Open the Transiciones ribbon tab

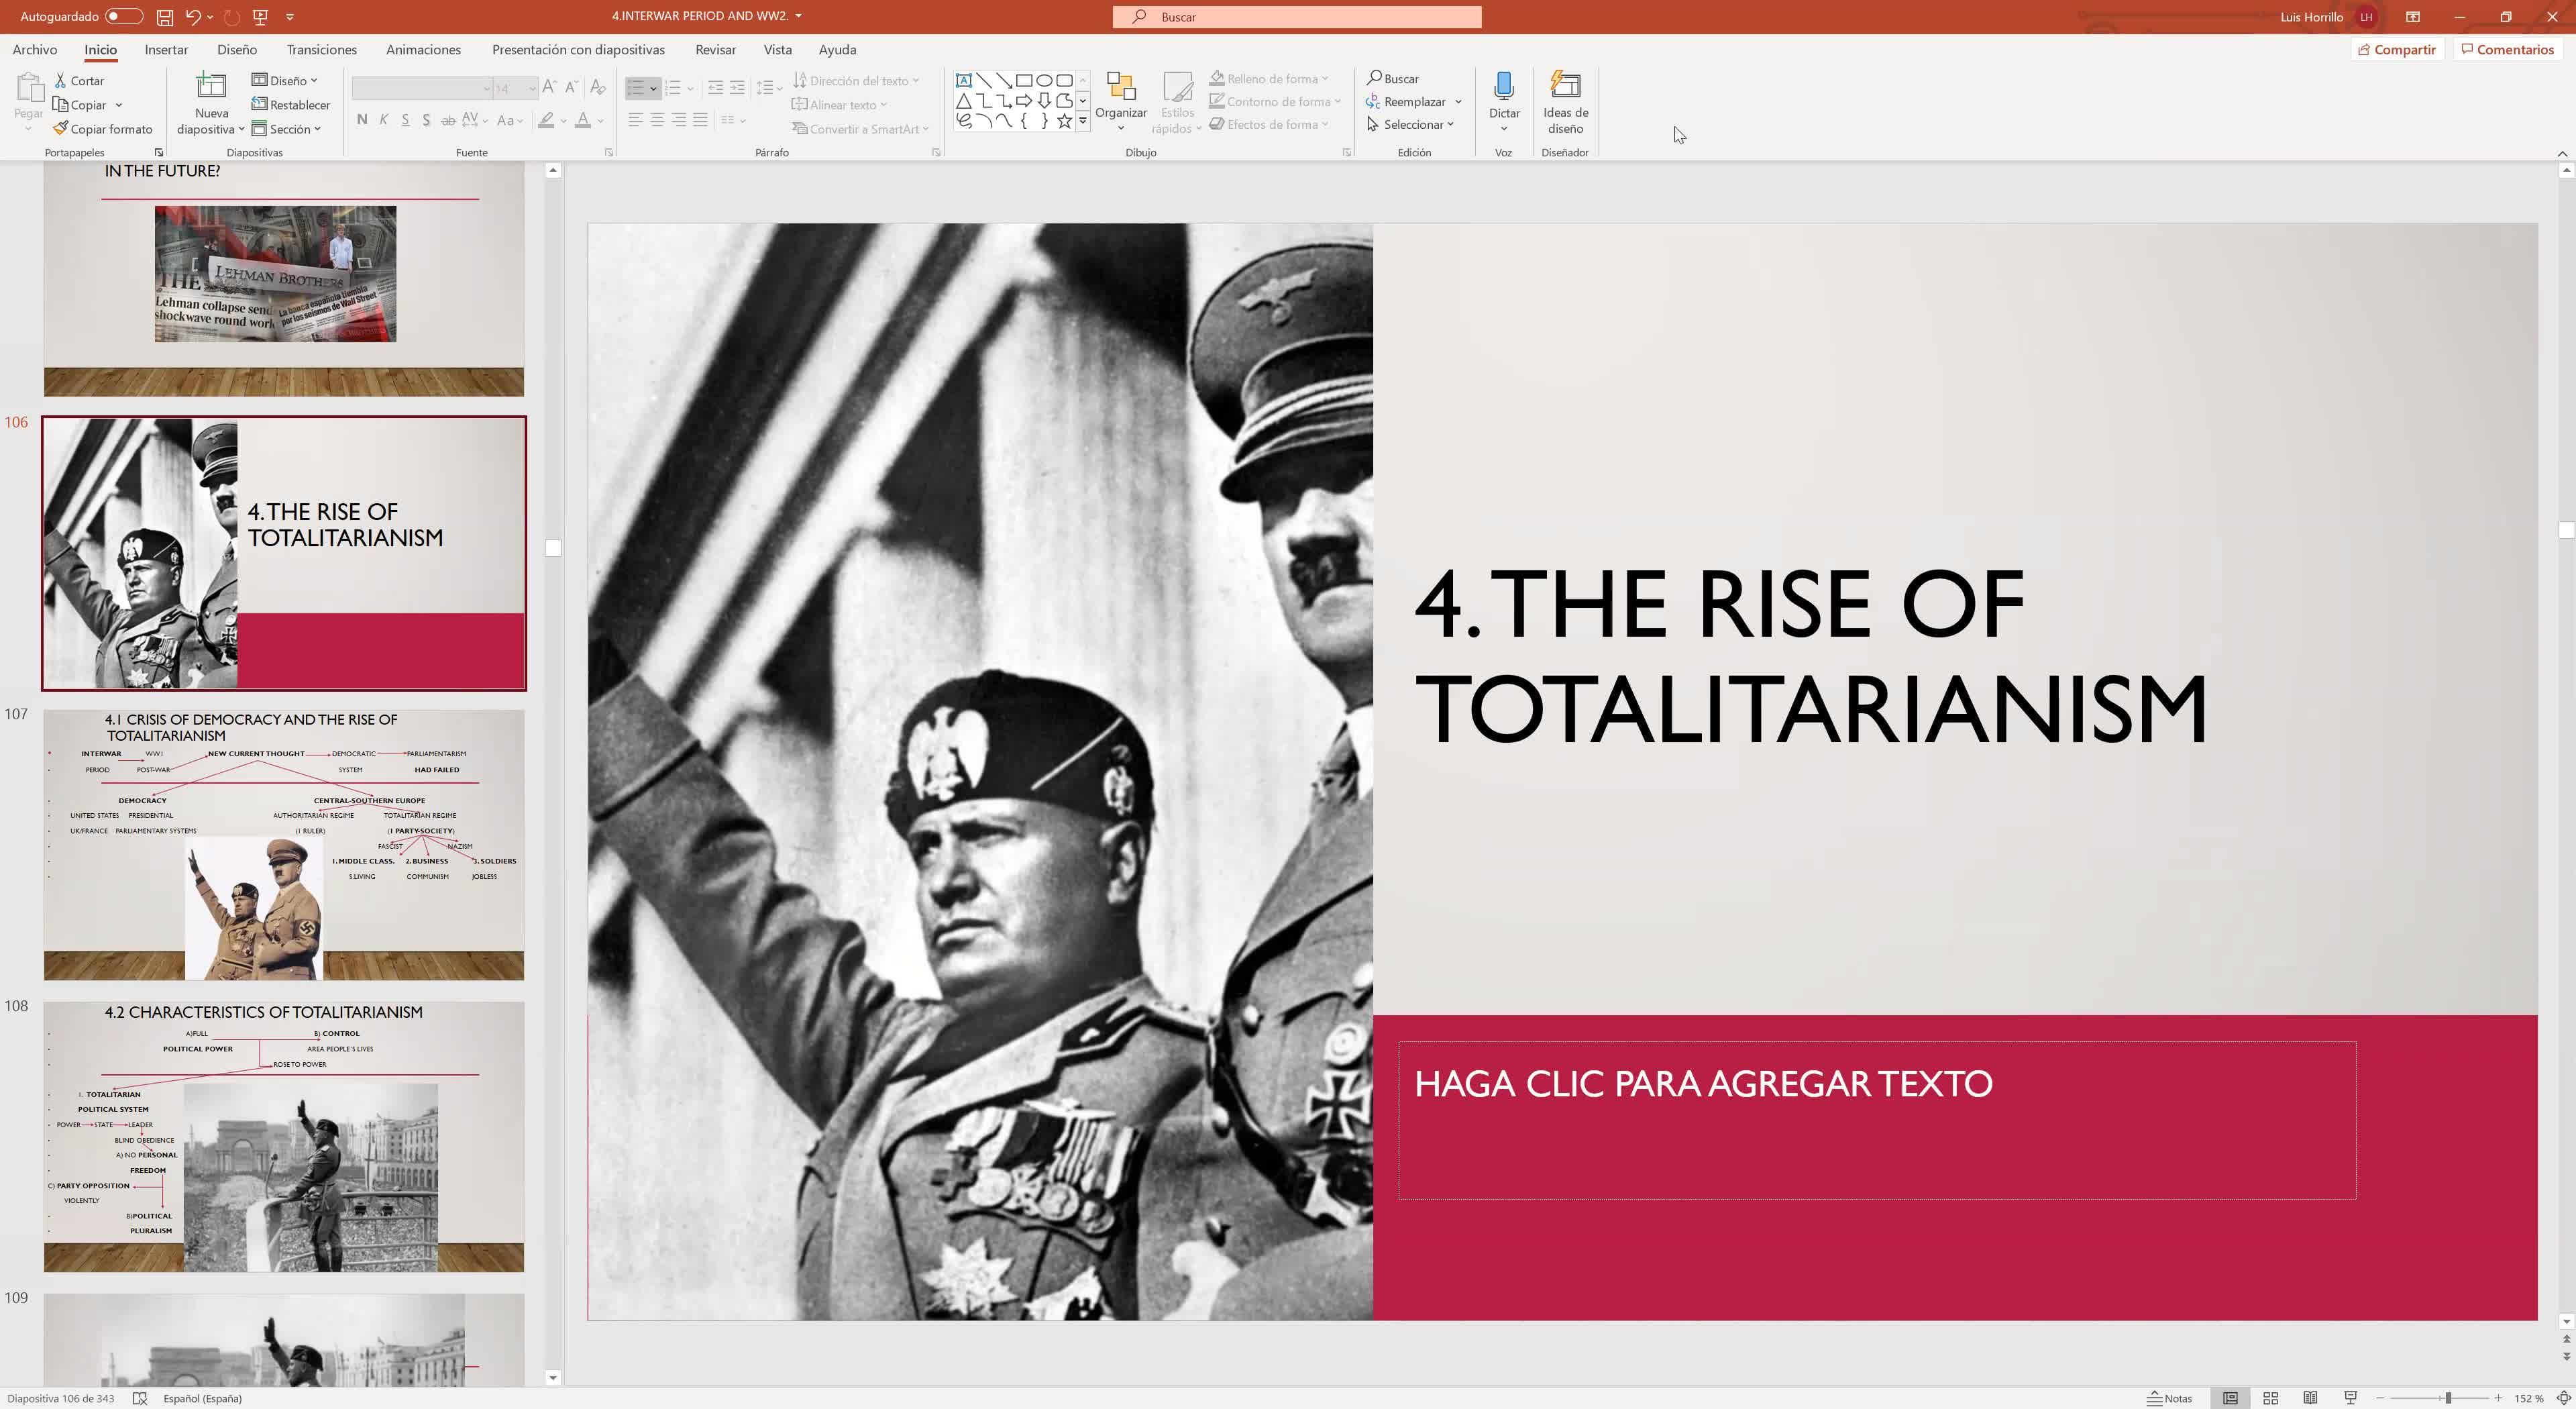(321, 50)
